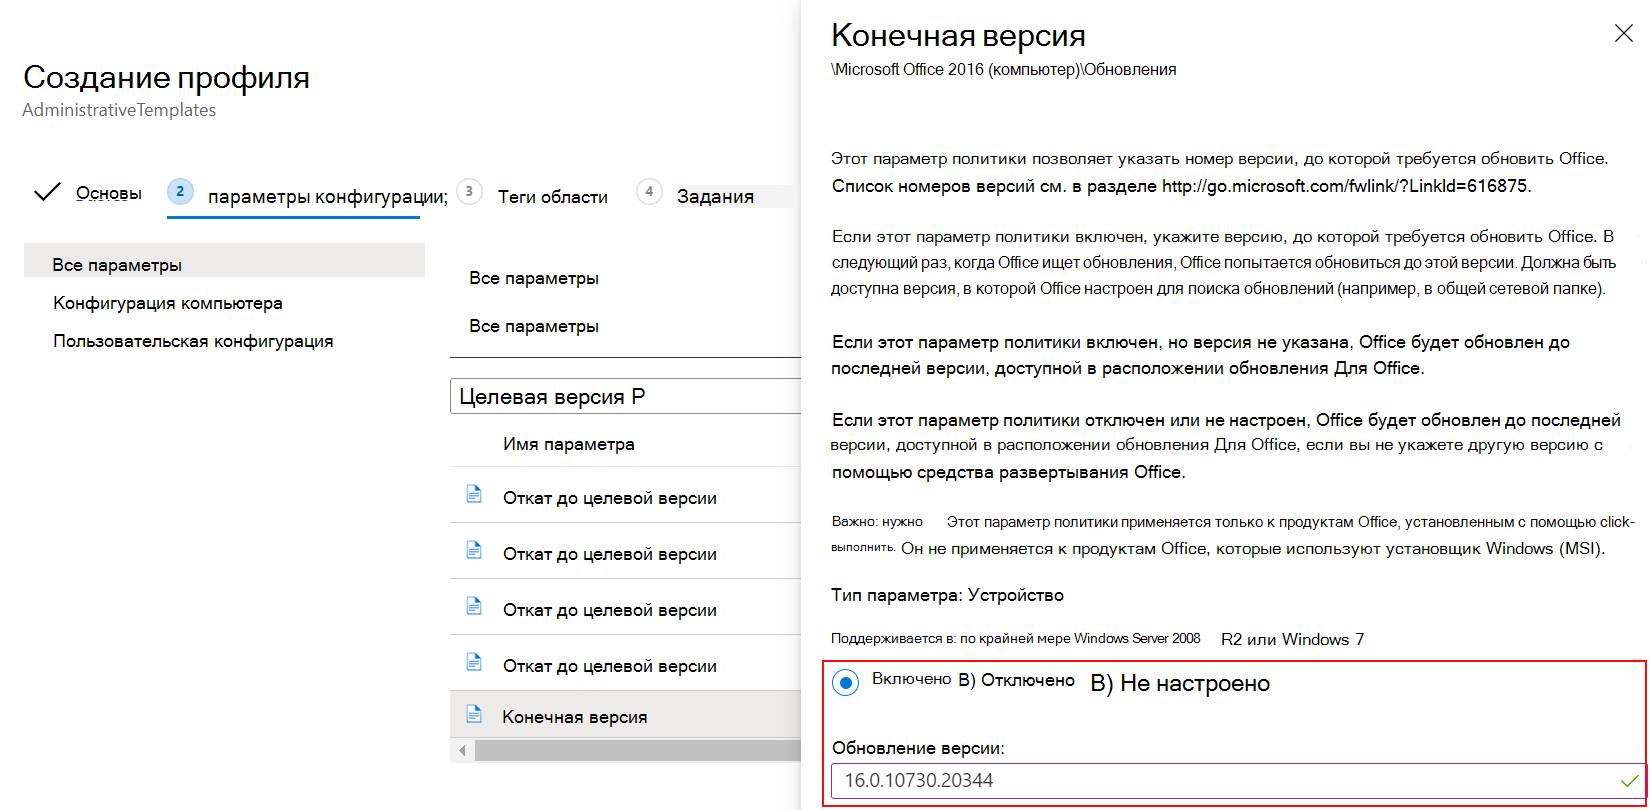Open the параметры конфигурации step

tap(327, 196)
